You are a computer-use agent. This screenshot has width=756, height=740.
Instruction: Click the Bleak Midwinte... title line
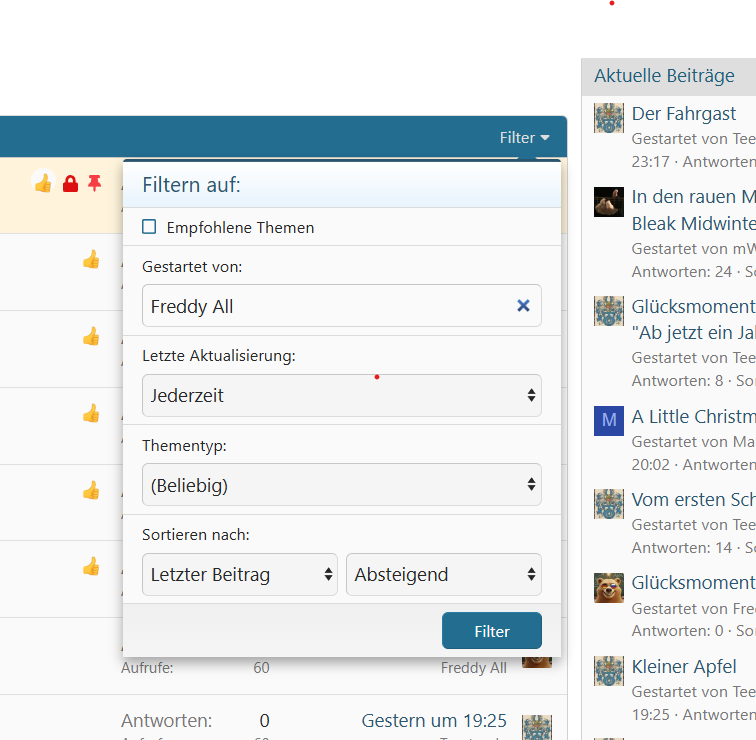(693, 224)
